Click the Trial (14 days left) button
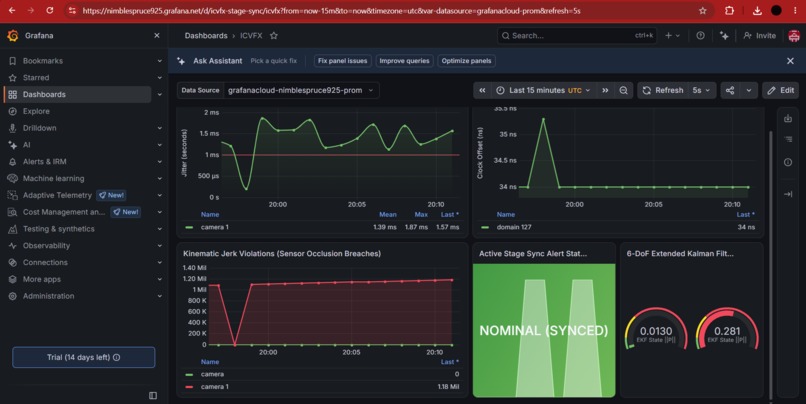 click(x=84, y=357)
